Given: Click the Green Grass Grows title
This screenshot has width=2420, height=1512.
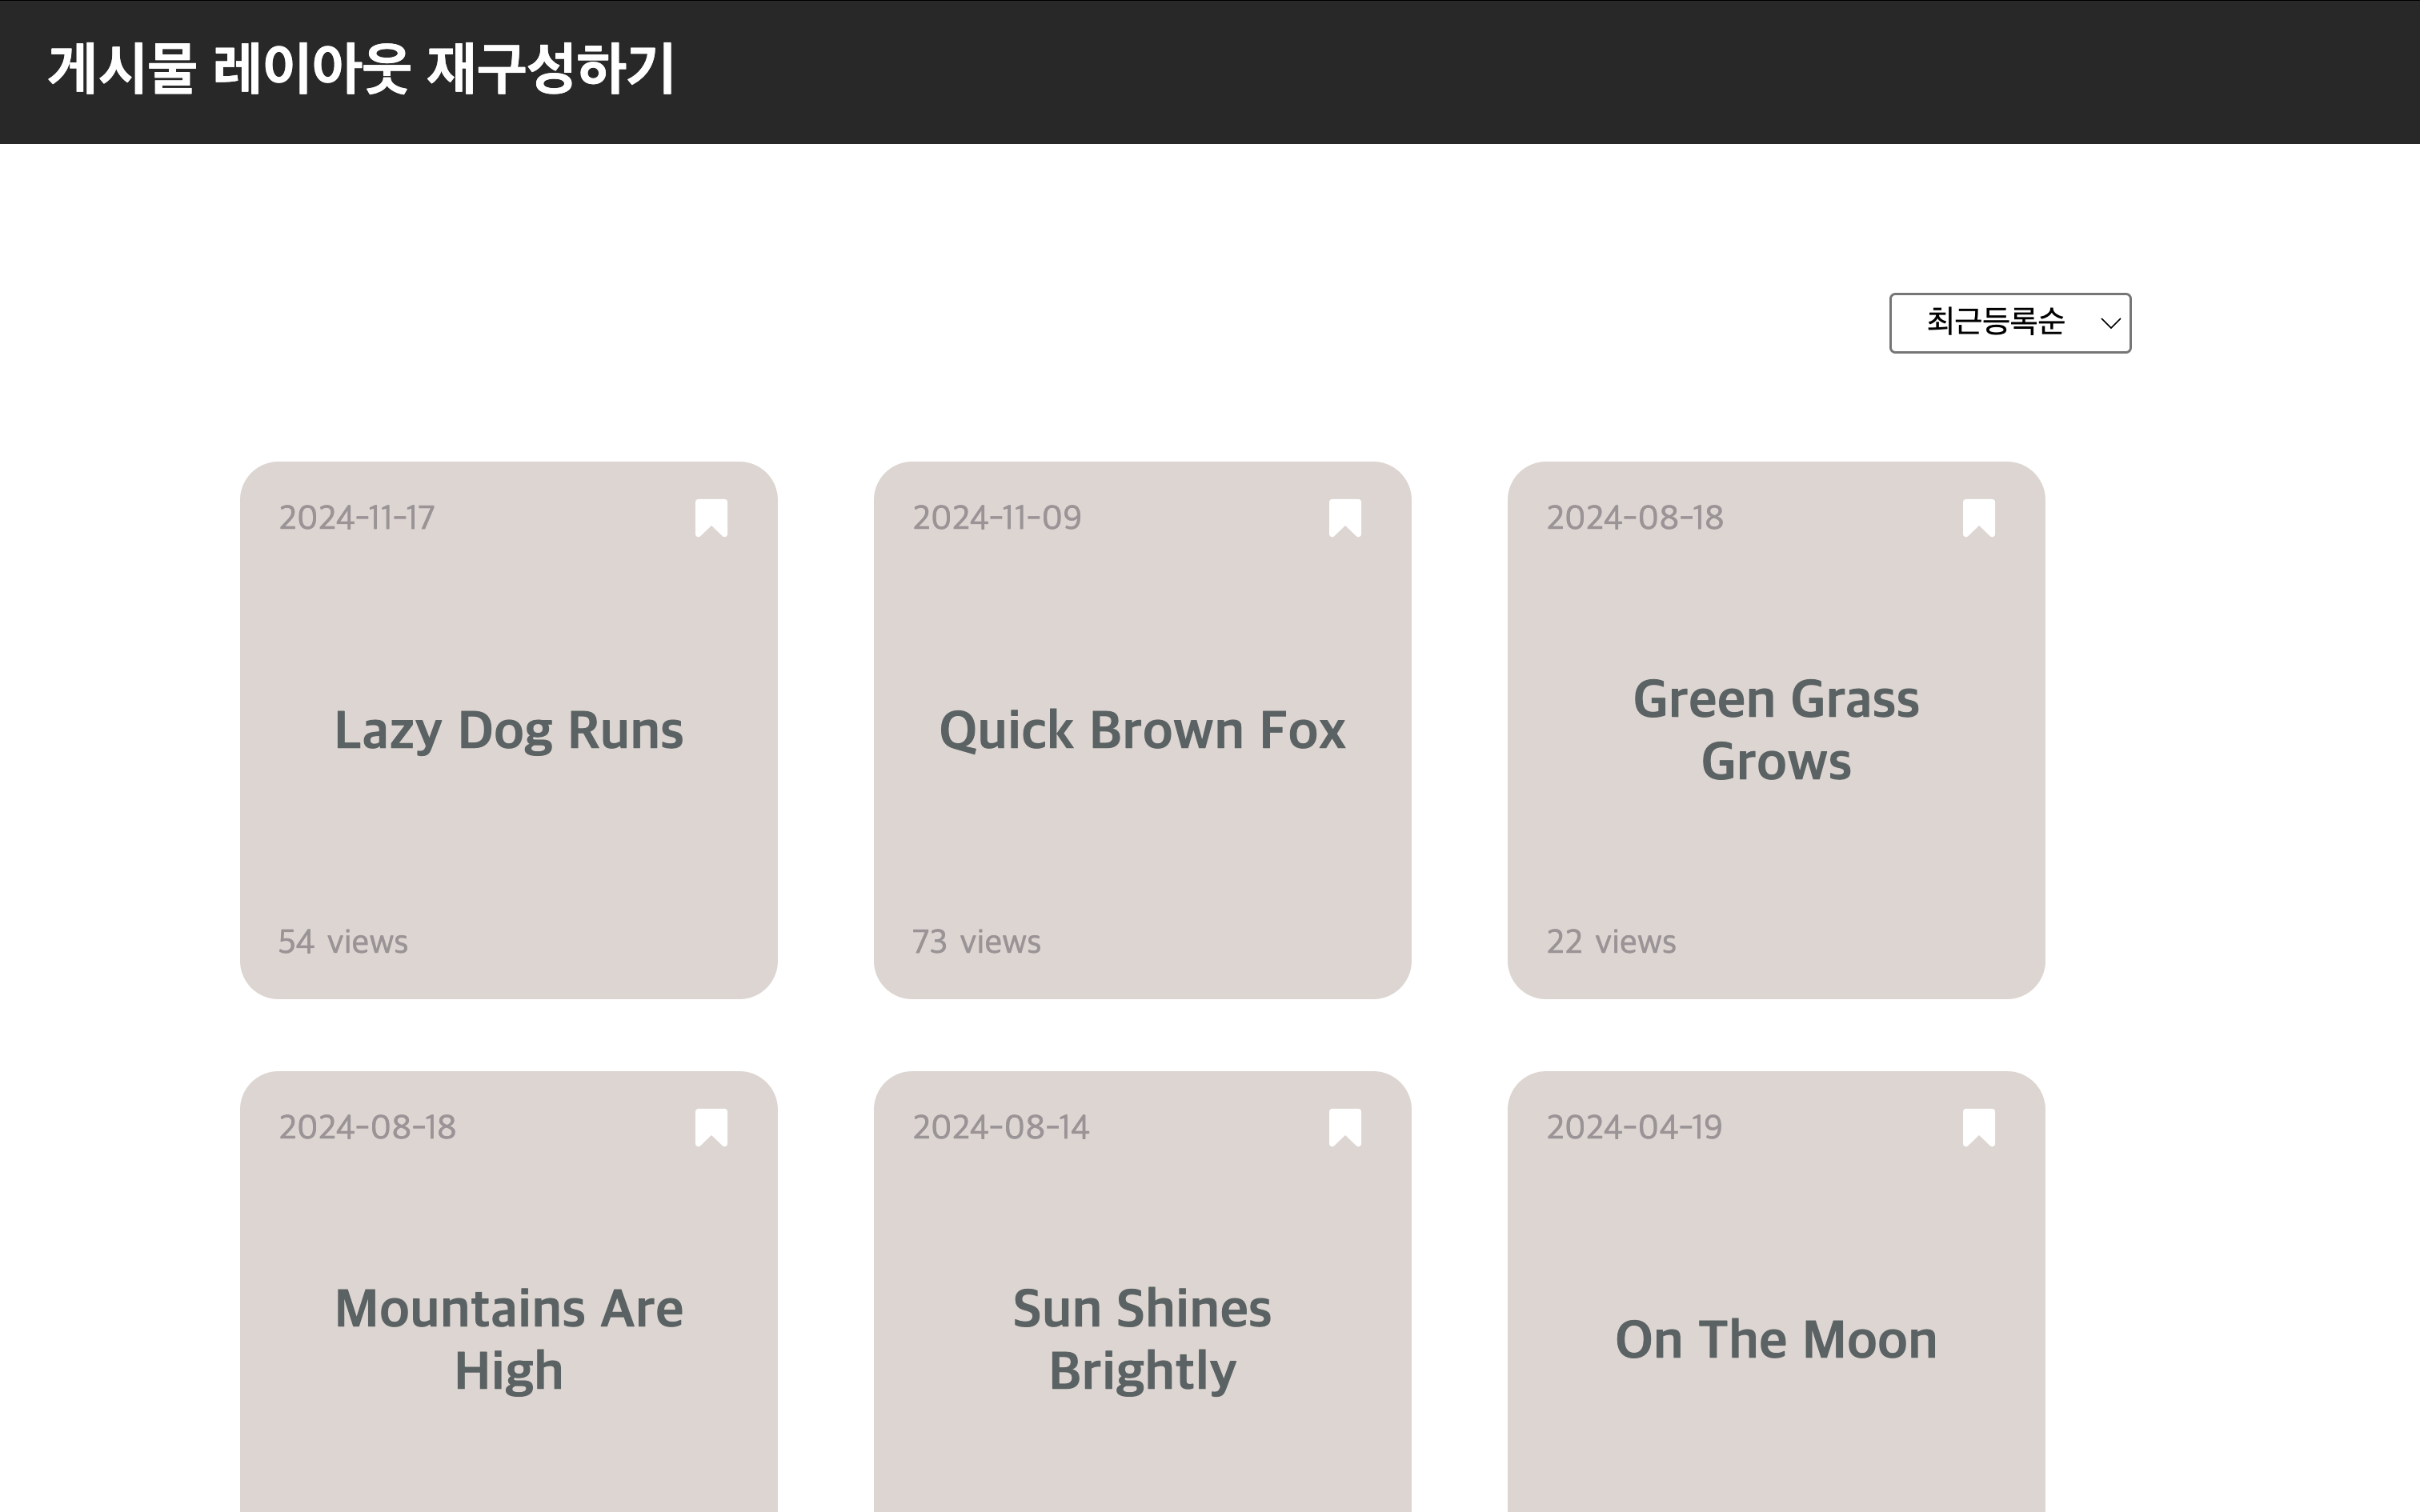Looking at the screenshot, I should click(x=1776, y=730).
